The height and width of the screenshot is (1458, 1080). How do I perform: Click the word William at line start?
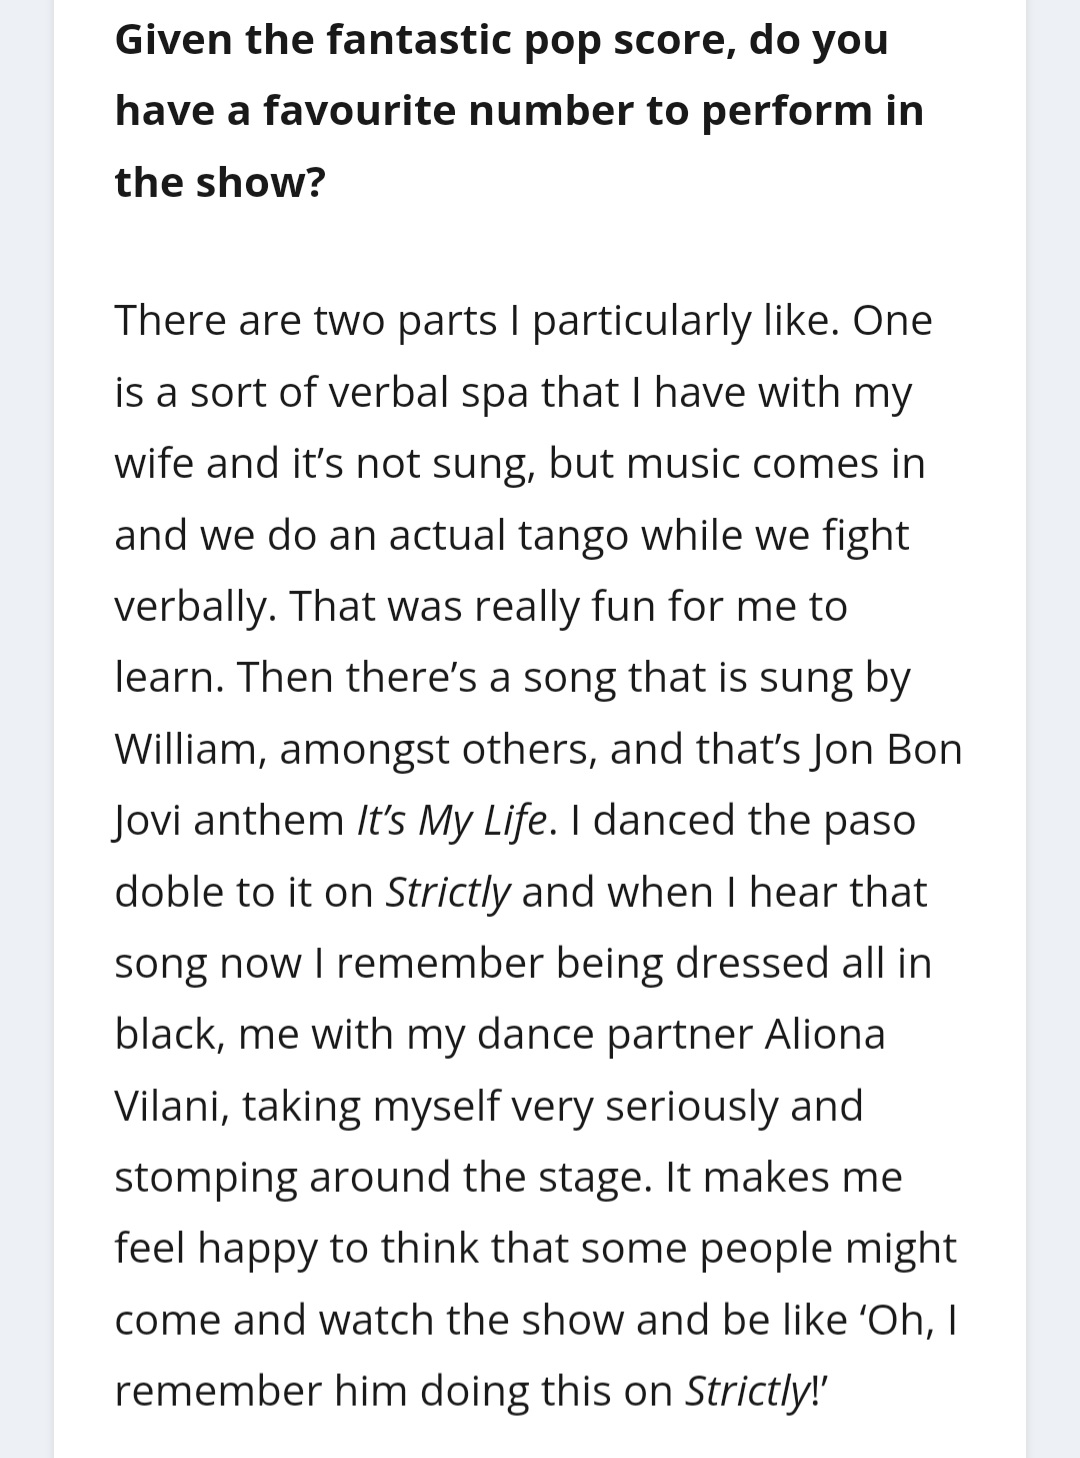pos(189,749)
